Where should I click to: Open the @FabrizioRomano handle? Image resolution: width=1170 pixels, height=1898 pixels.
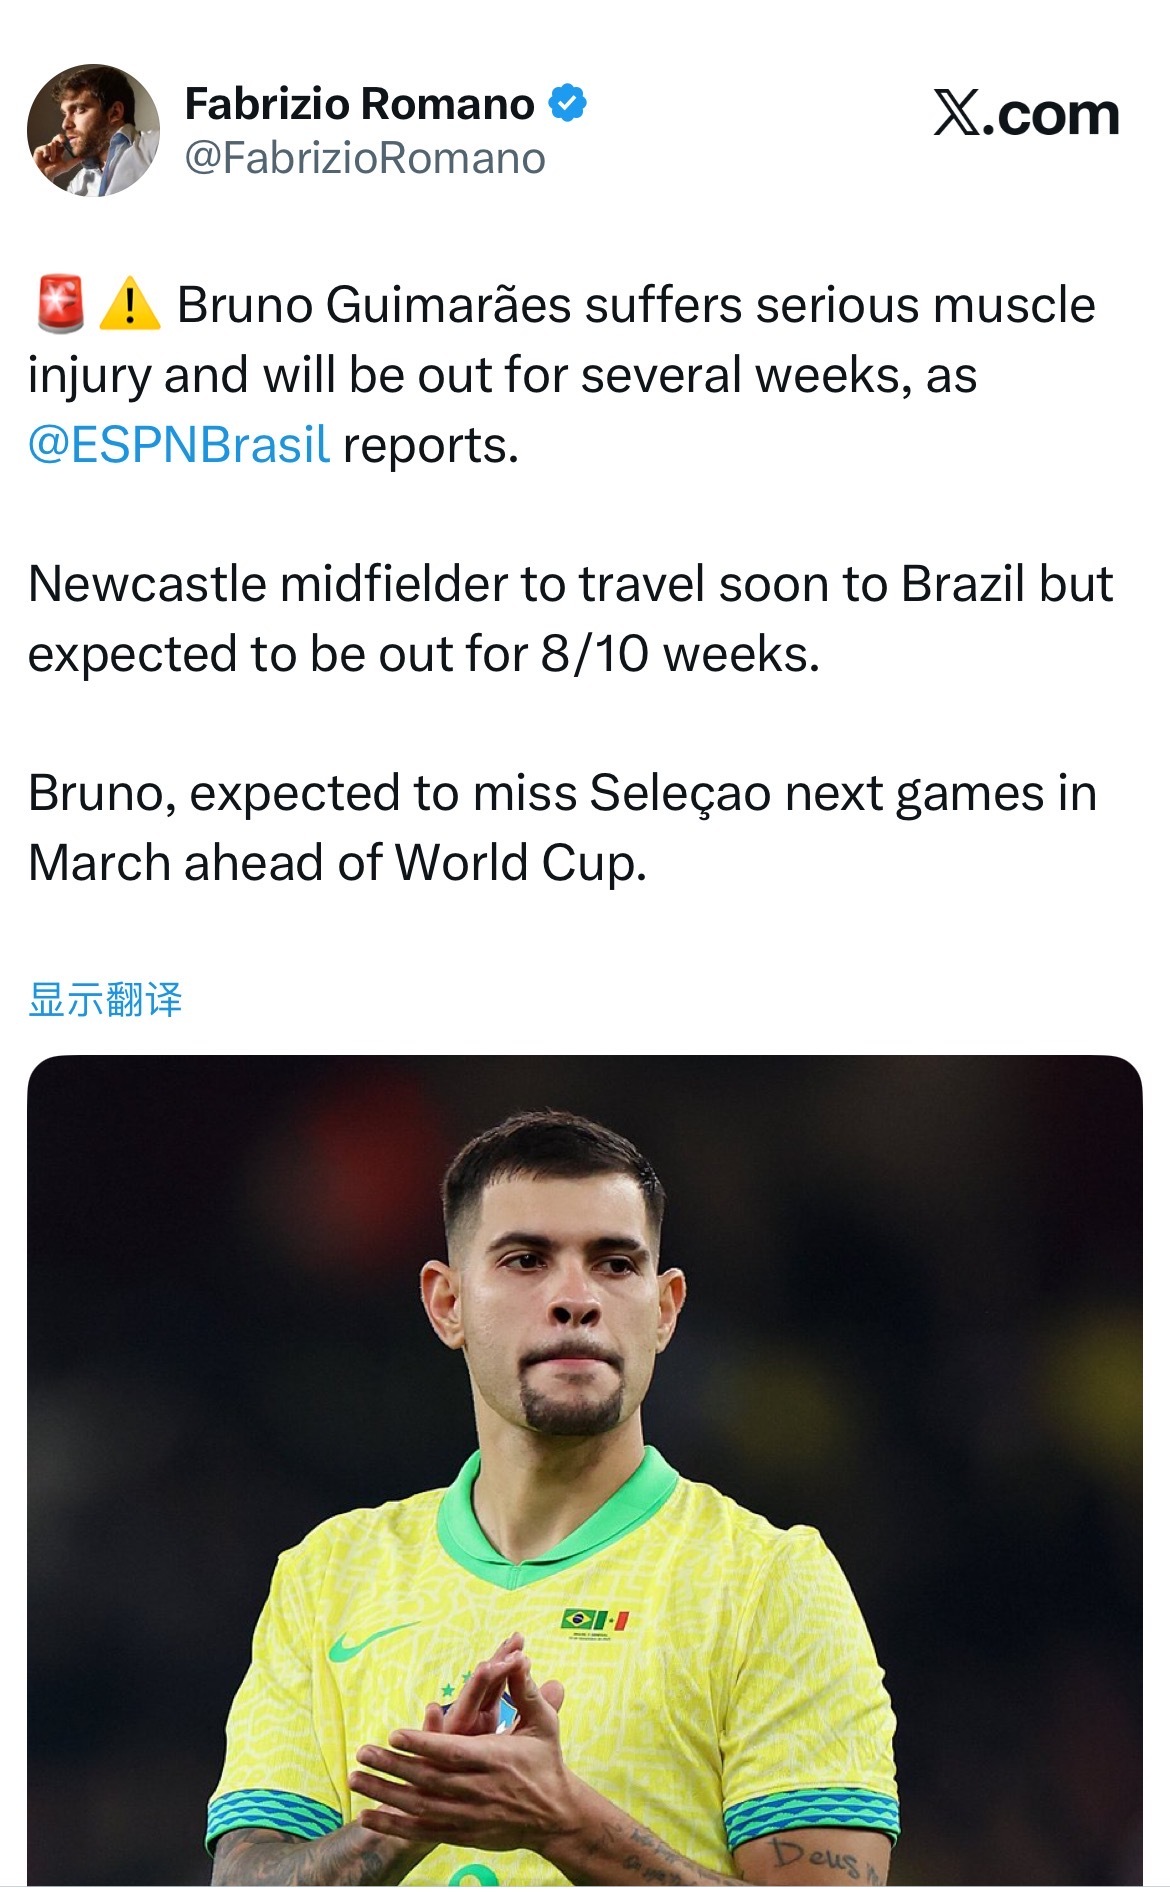coord(365,158)
